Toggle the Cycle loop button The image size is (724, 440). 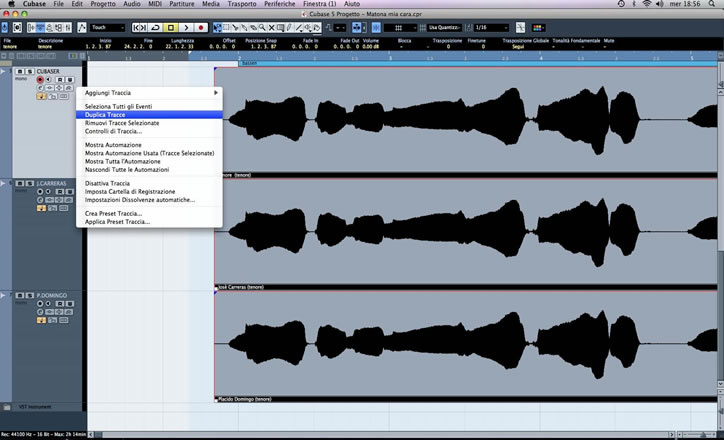[x=156, y=28]
